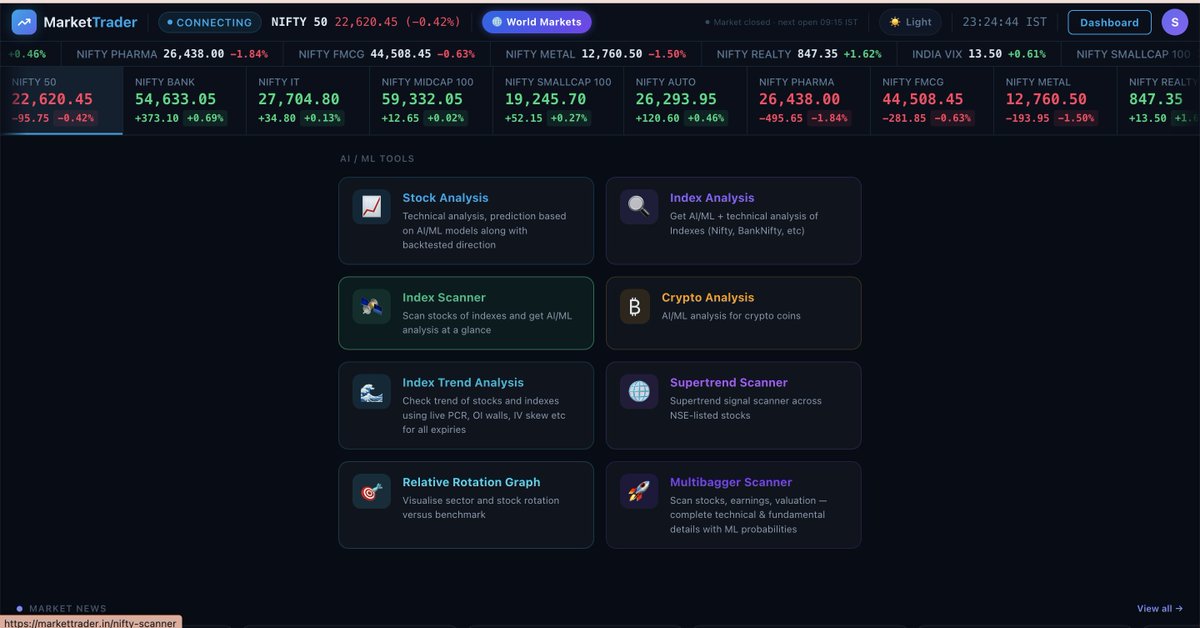This screenshot has width=1200, height=628.
Task: Click the Relative Rotation Graph target icon
Action: pyautogui.click(x=371, y=491)
